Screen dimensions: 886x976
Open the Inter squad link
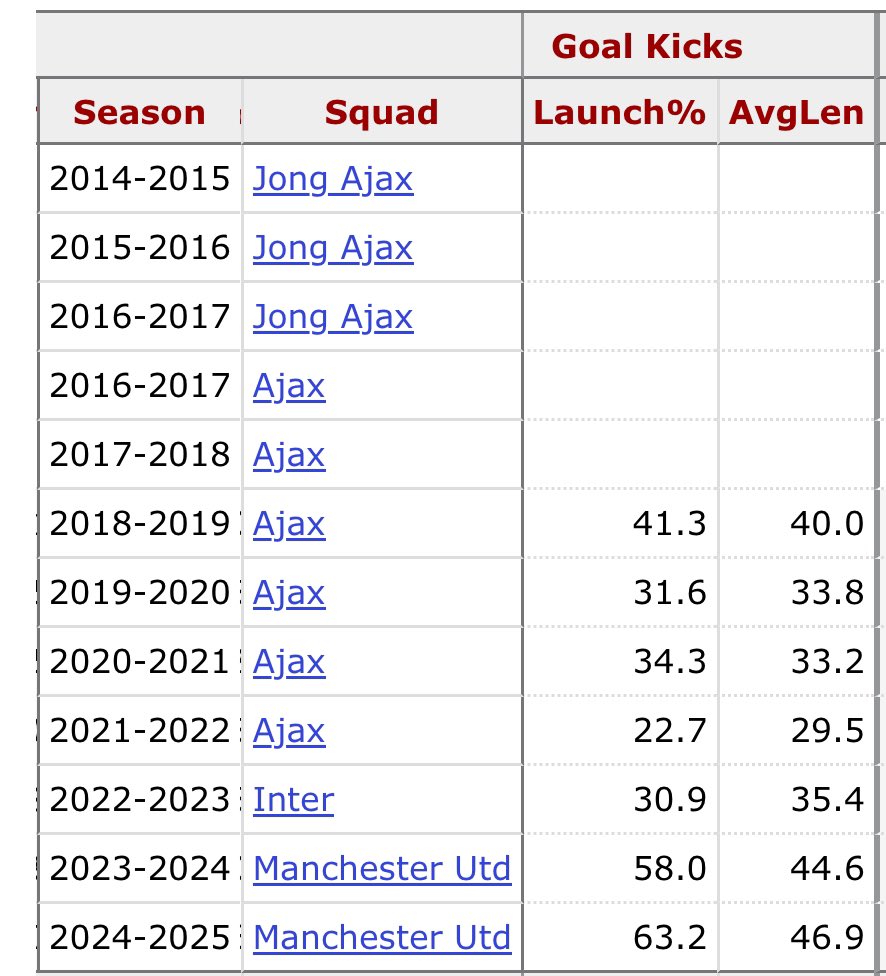[293, 800]
